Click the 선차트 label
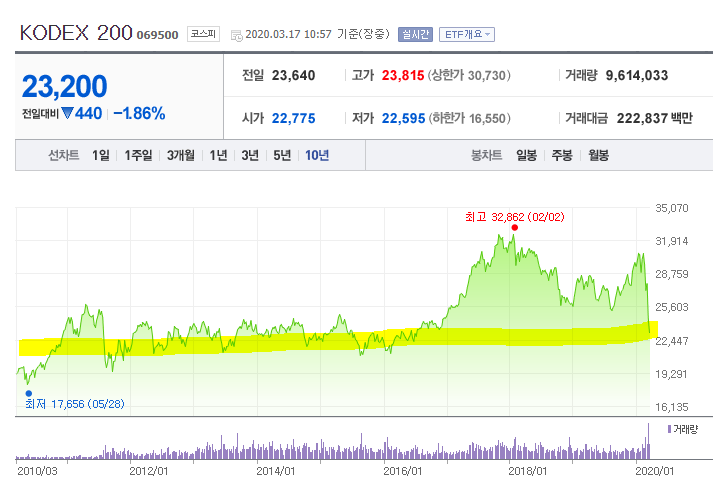 (x=64, y=156)
